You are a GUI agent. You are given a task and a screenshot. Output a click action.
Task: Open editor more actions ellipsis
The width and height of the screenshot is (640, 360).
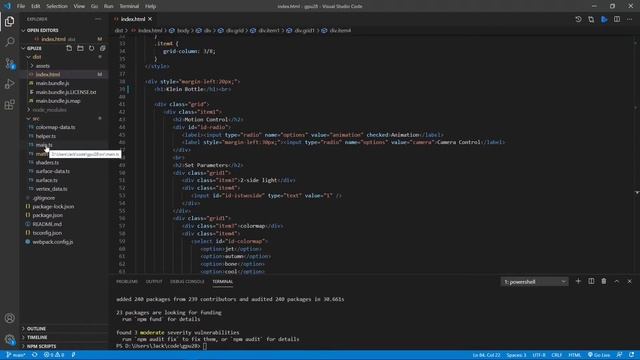pyautogui.click(x=629, y=19)
